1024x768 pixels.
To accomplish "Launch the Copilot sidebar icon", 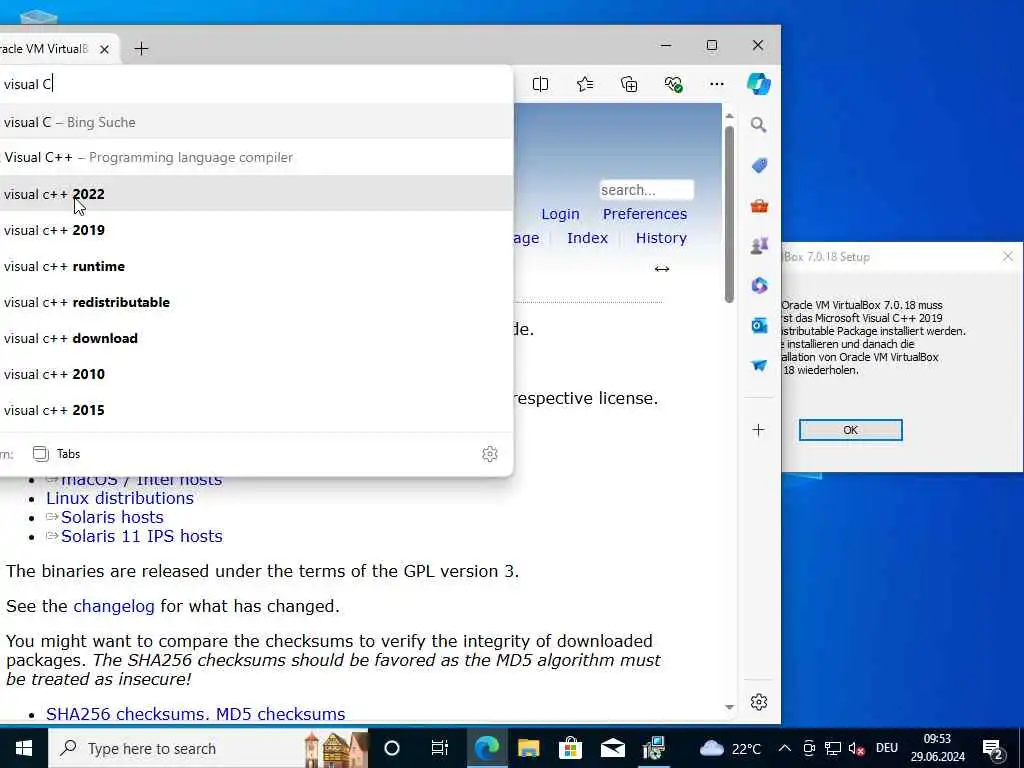I will click(758, 84).
